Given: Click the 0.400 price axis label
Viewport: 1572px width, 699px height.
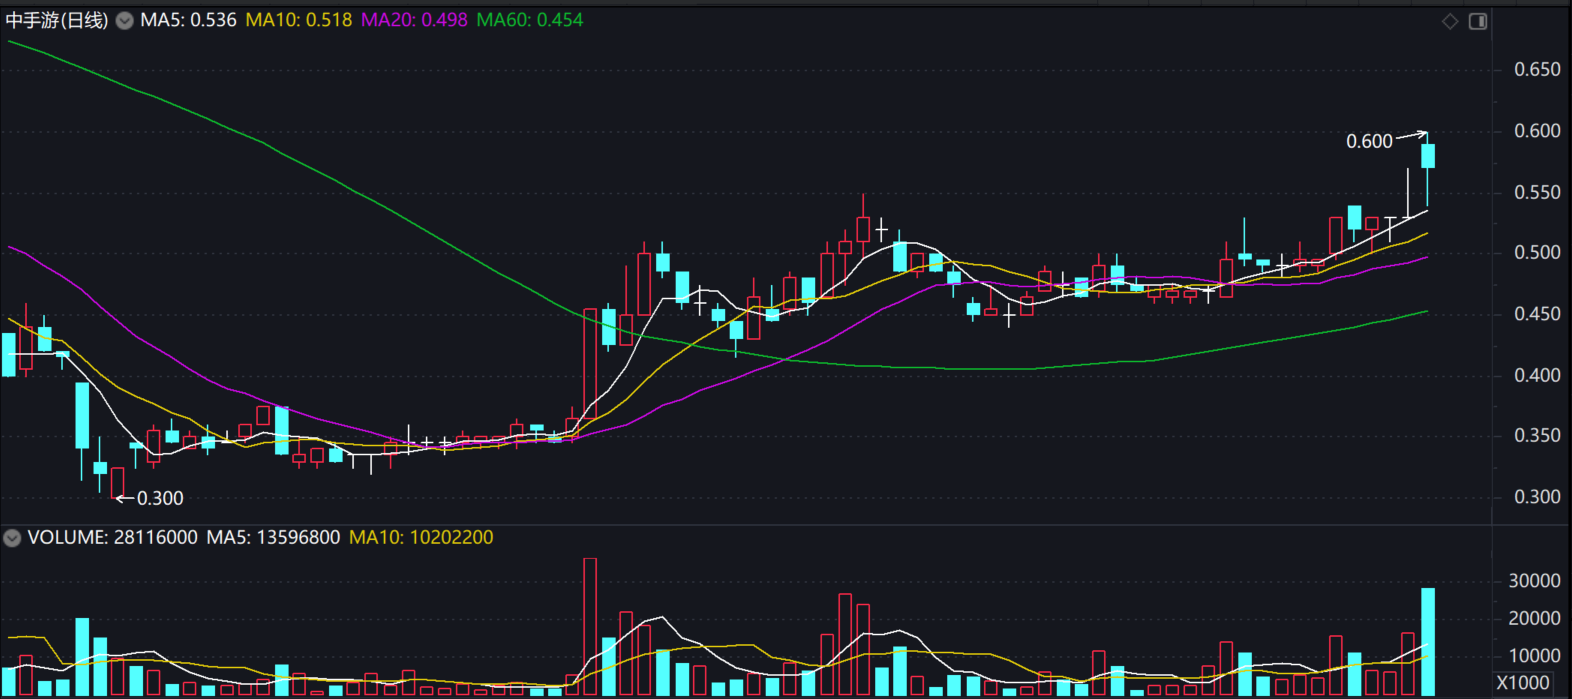Looking at the screenshot, I should (x=1537, y=375).
